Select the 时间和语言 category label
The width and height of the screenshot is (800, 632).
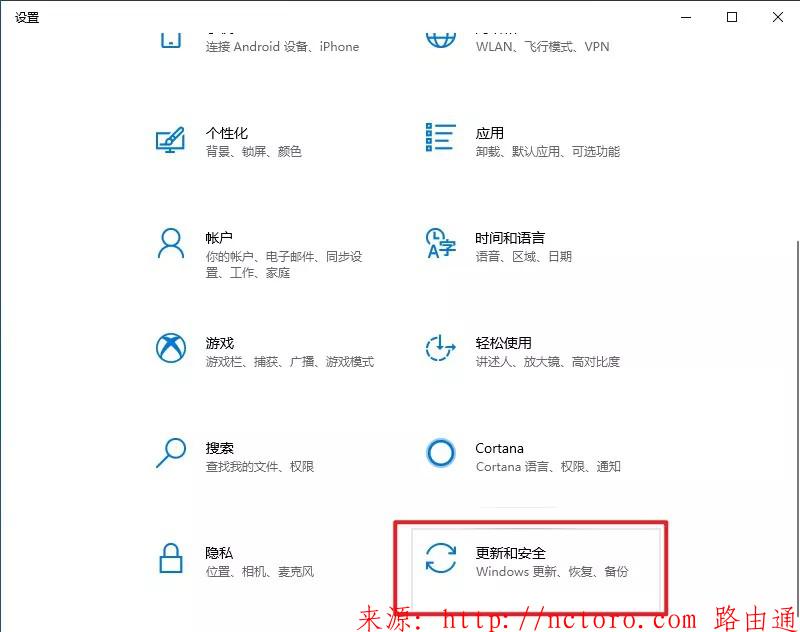[x=510, y=238]
